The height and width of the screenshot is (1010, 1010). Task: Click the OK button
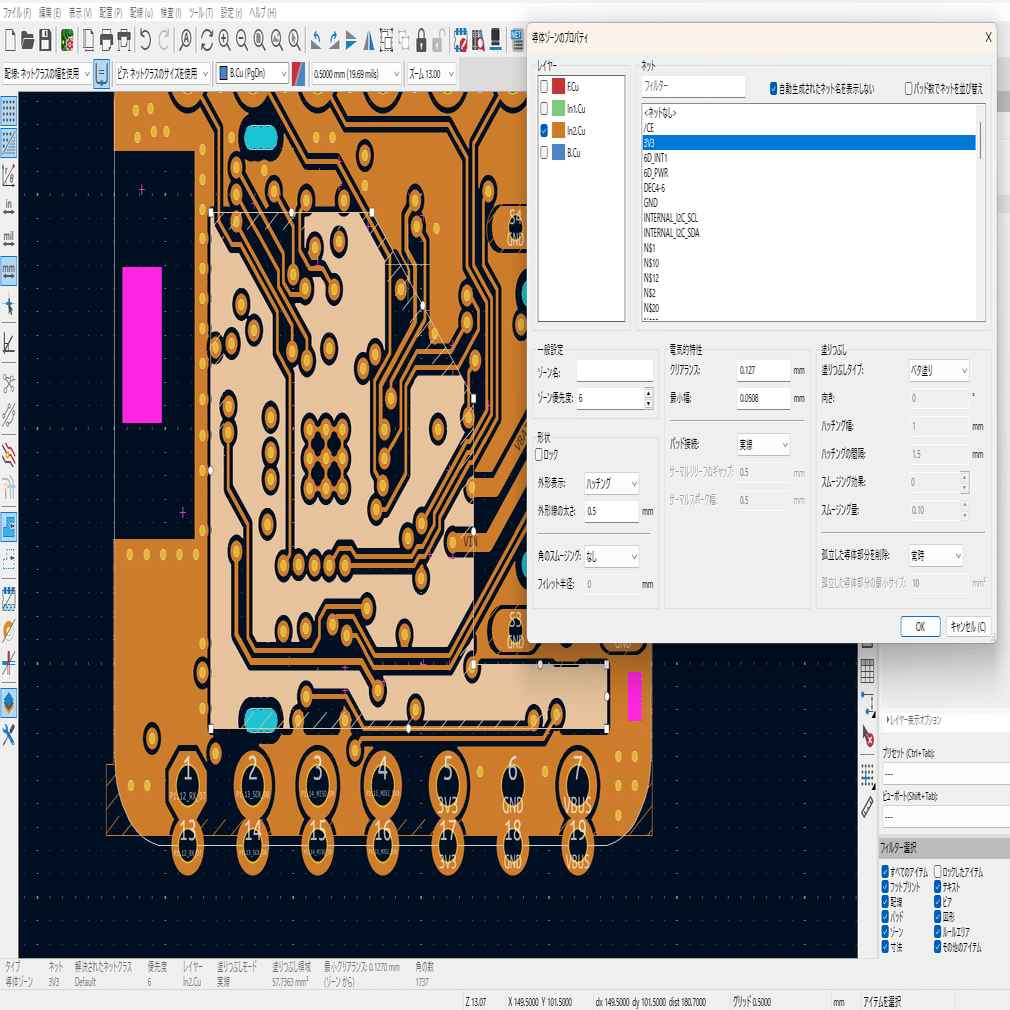tap(919, 626)
